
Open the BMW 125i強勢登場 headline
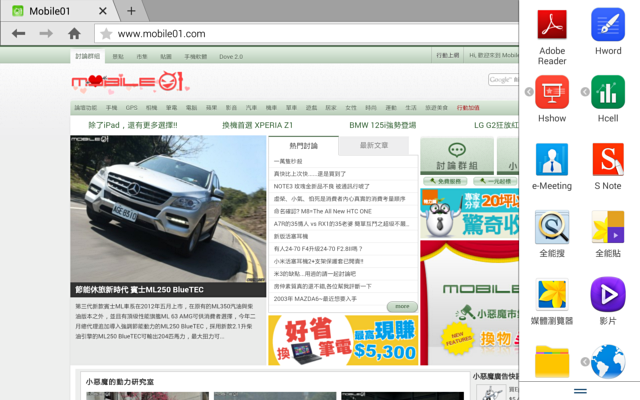tap(382, 125)
